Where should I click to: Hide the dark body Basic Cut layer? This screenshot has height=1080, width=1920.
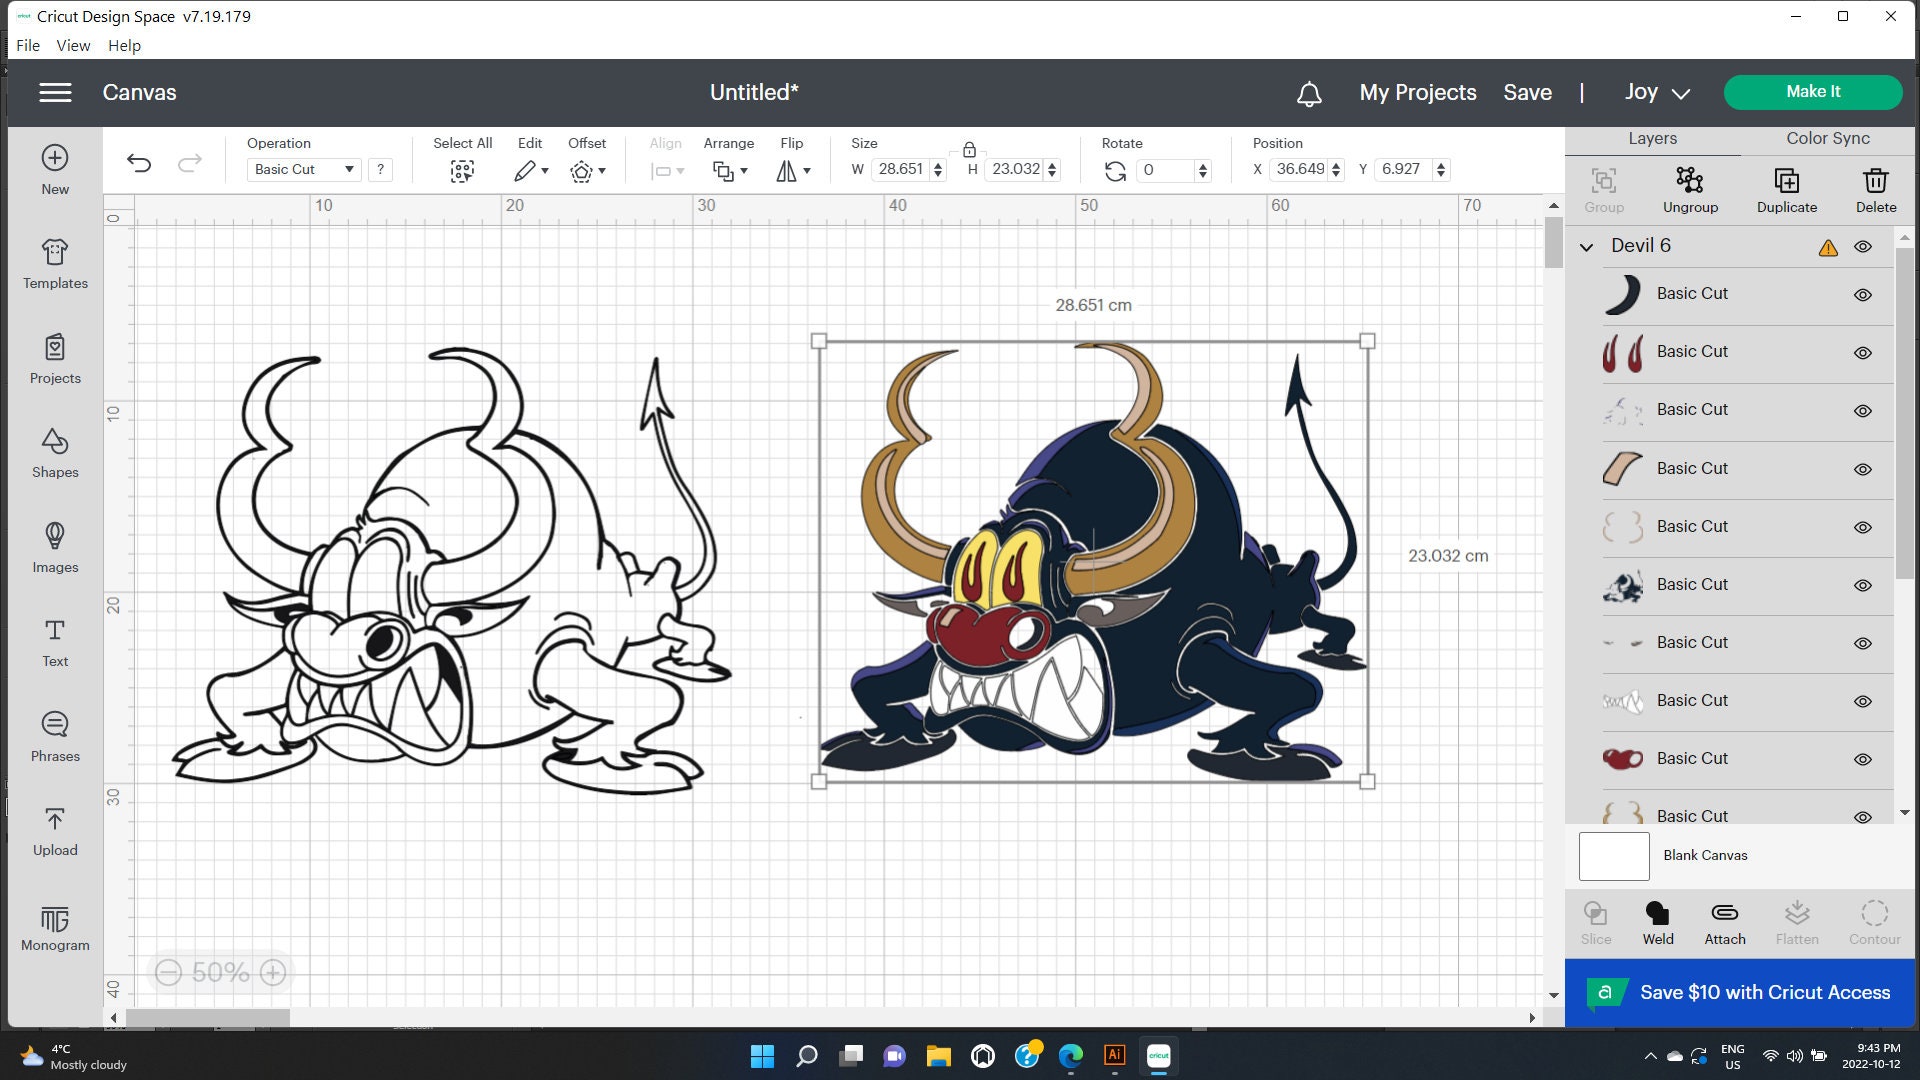(1863, 585)
